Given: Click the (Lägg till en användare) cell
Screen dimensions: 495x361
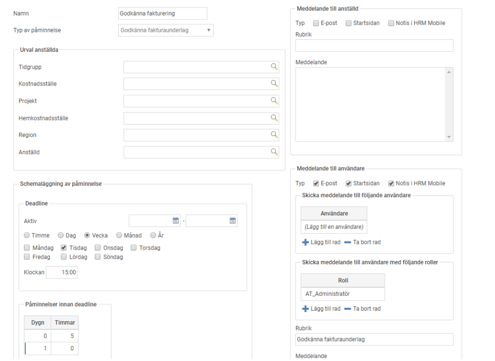Looking at the screenshot, I should [x=334, y=227].
